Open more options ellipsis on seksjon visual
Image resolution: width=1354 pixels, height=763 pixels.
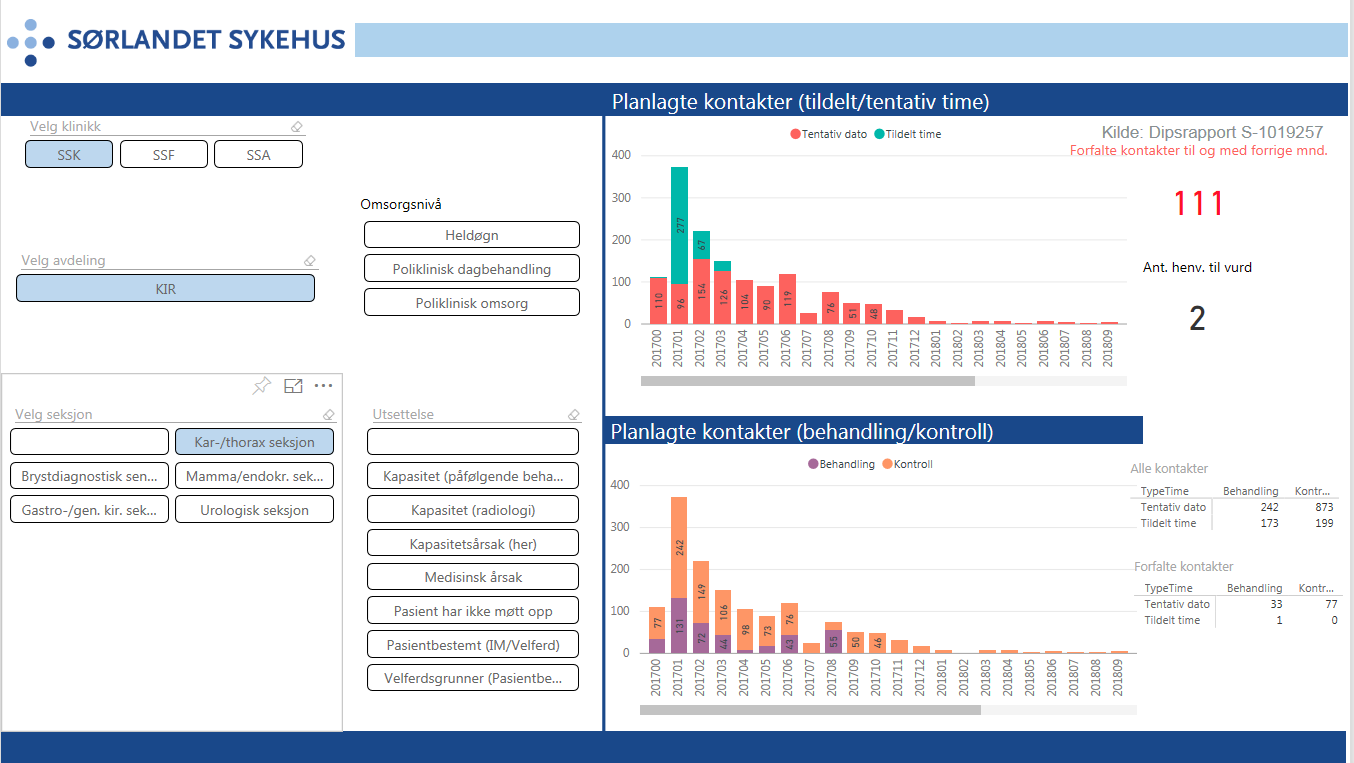[323, 386]
